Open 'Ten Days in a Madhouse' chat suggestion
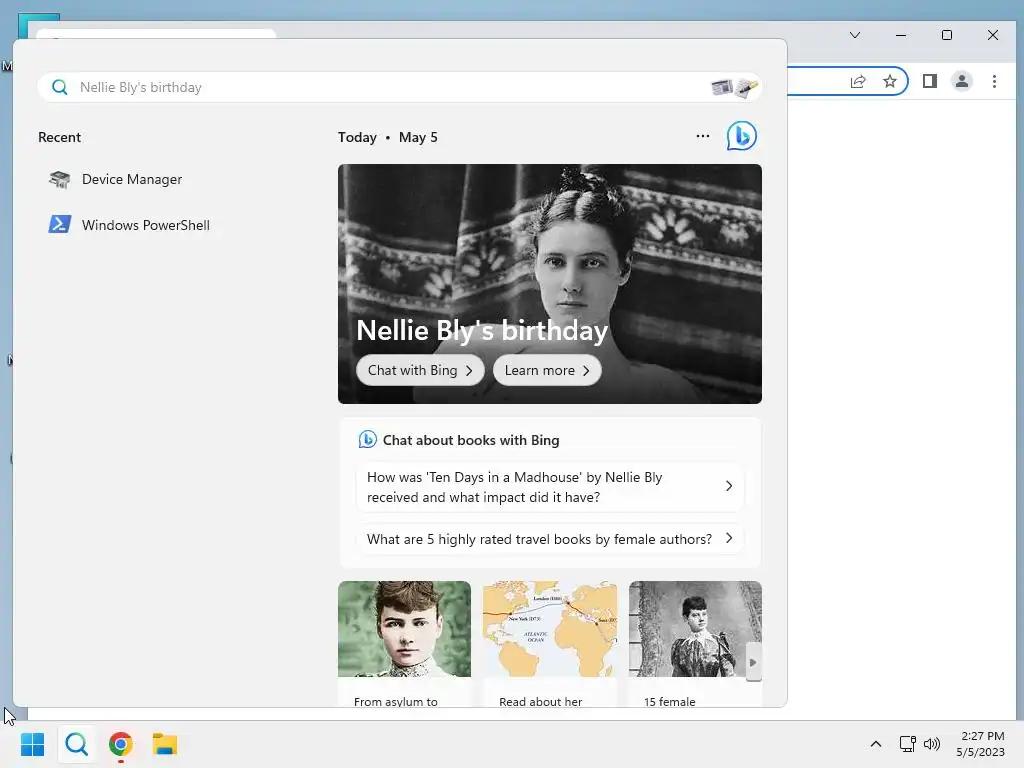Image resolution: width=1024 pixels, height=768 pixels. tap(549, 487)
